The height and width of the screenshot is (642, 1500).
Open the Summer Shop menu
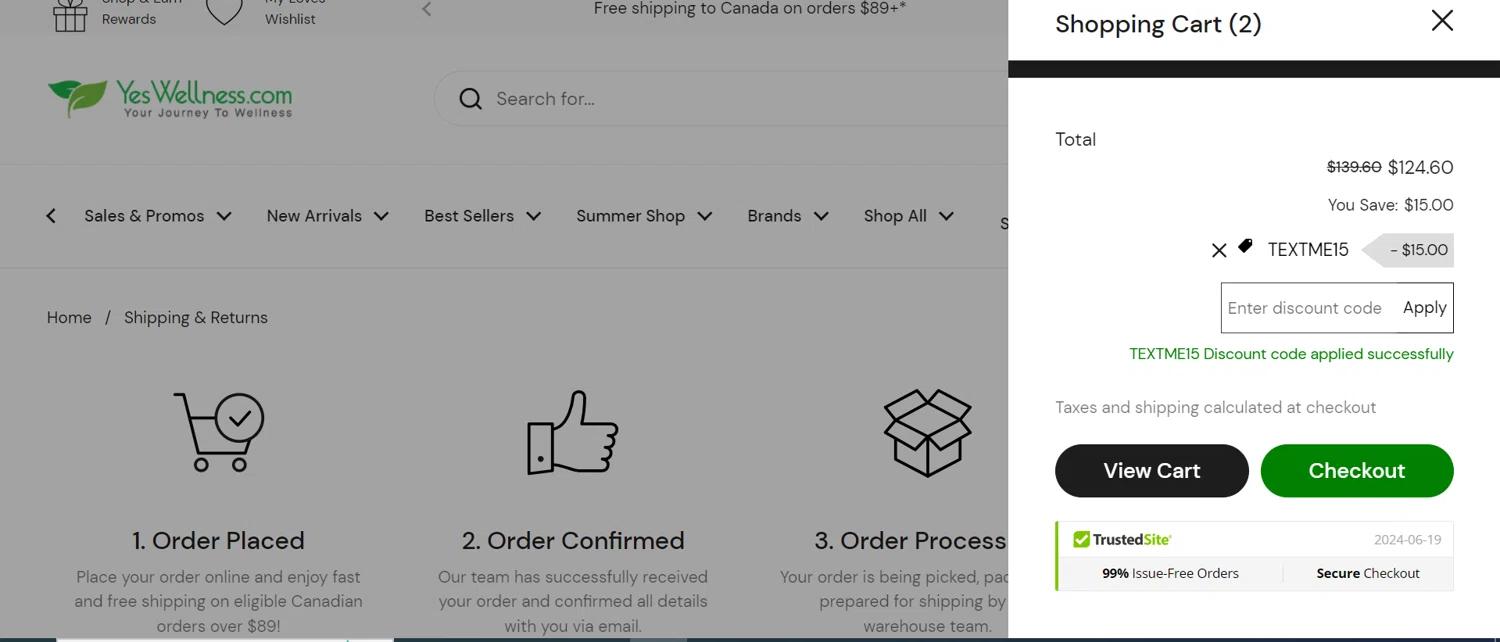pos(644,216)
